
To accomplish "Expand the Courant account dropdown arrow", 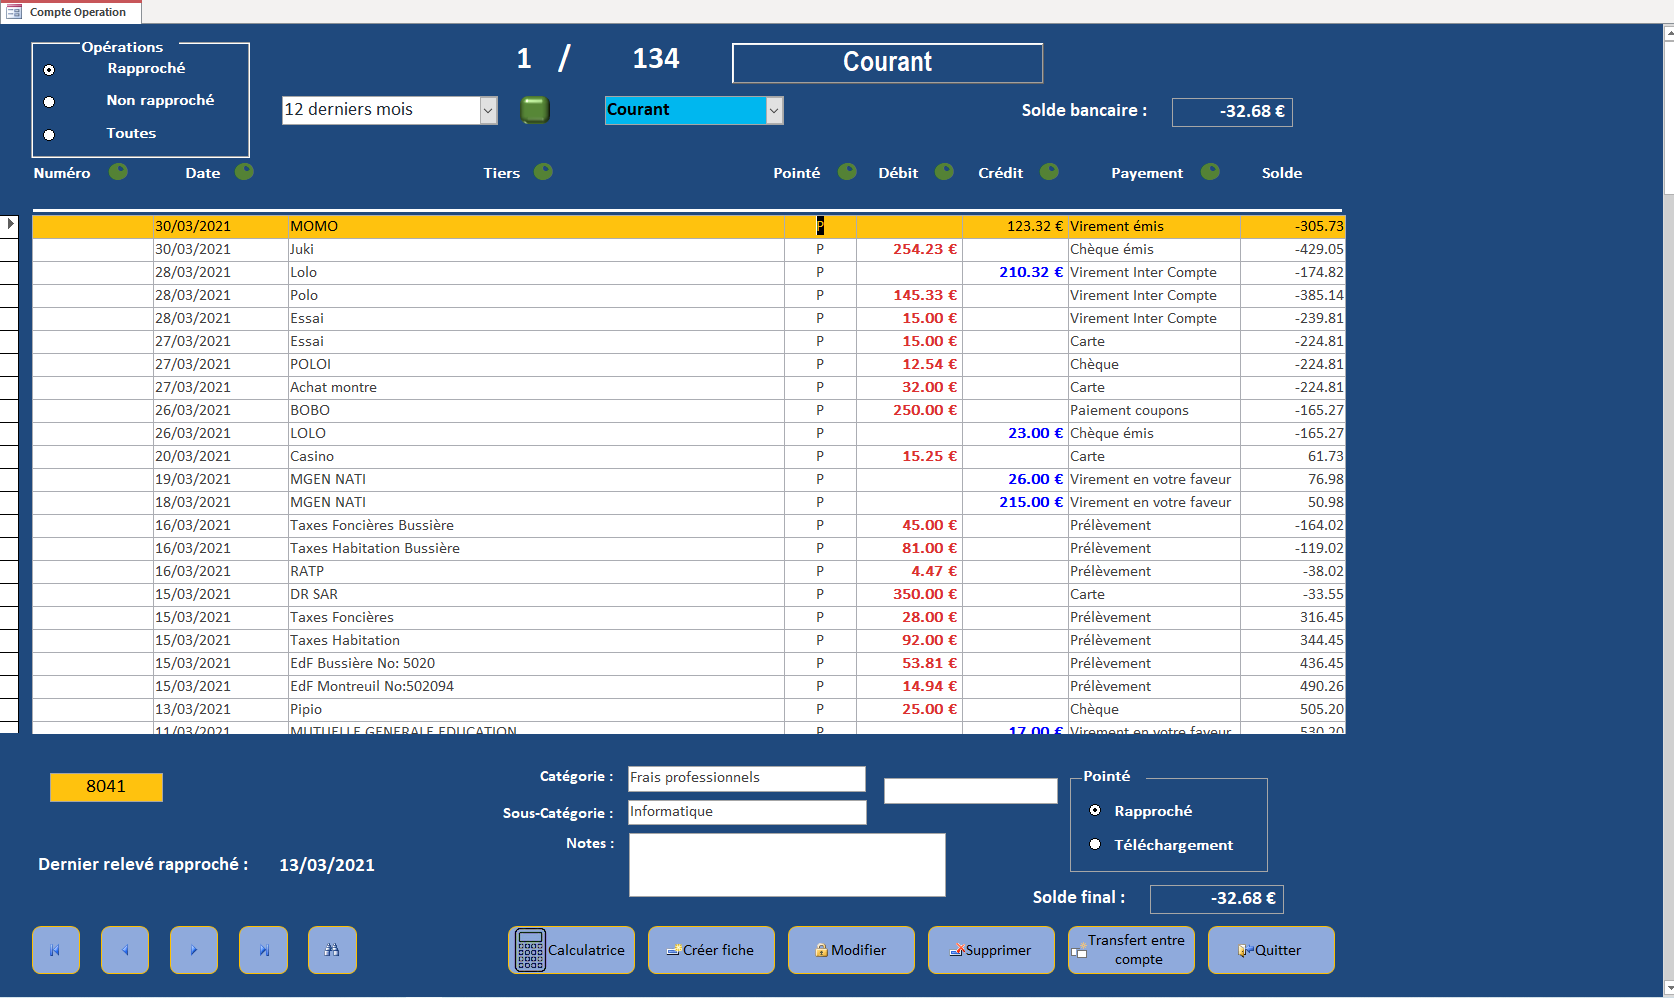I will tap(774, 110).
